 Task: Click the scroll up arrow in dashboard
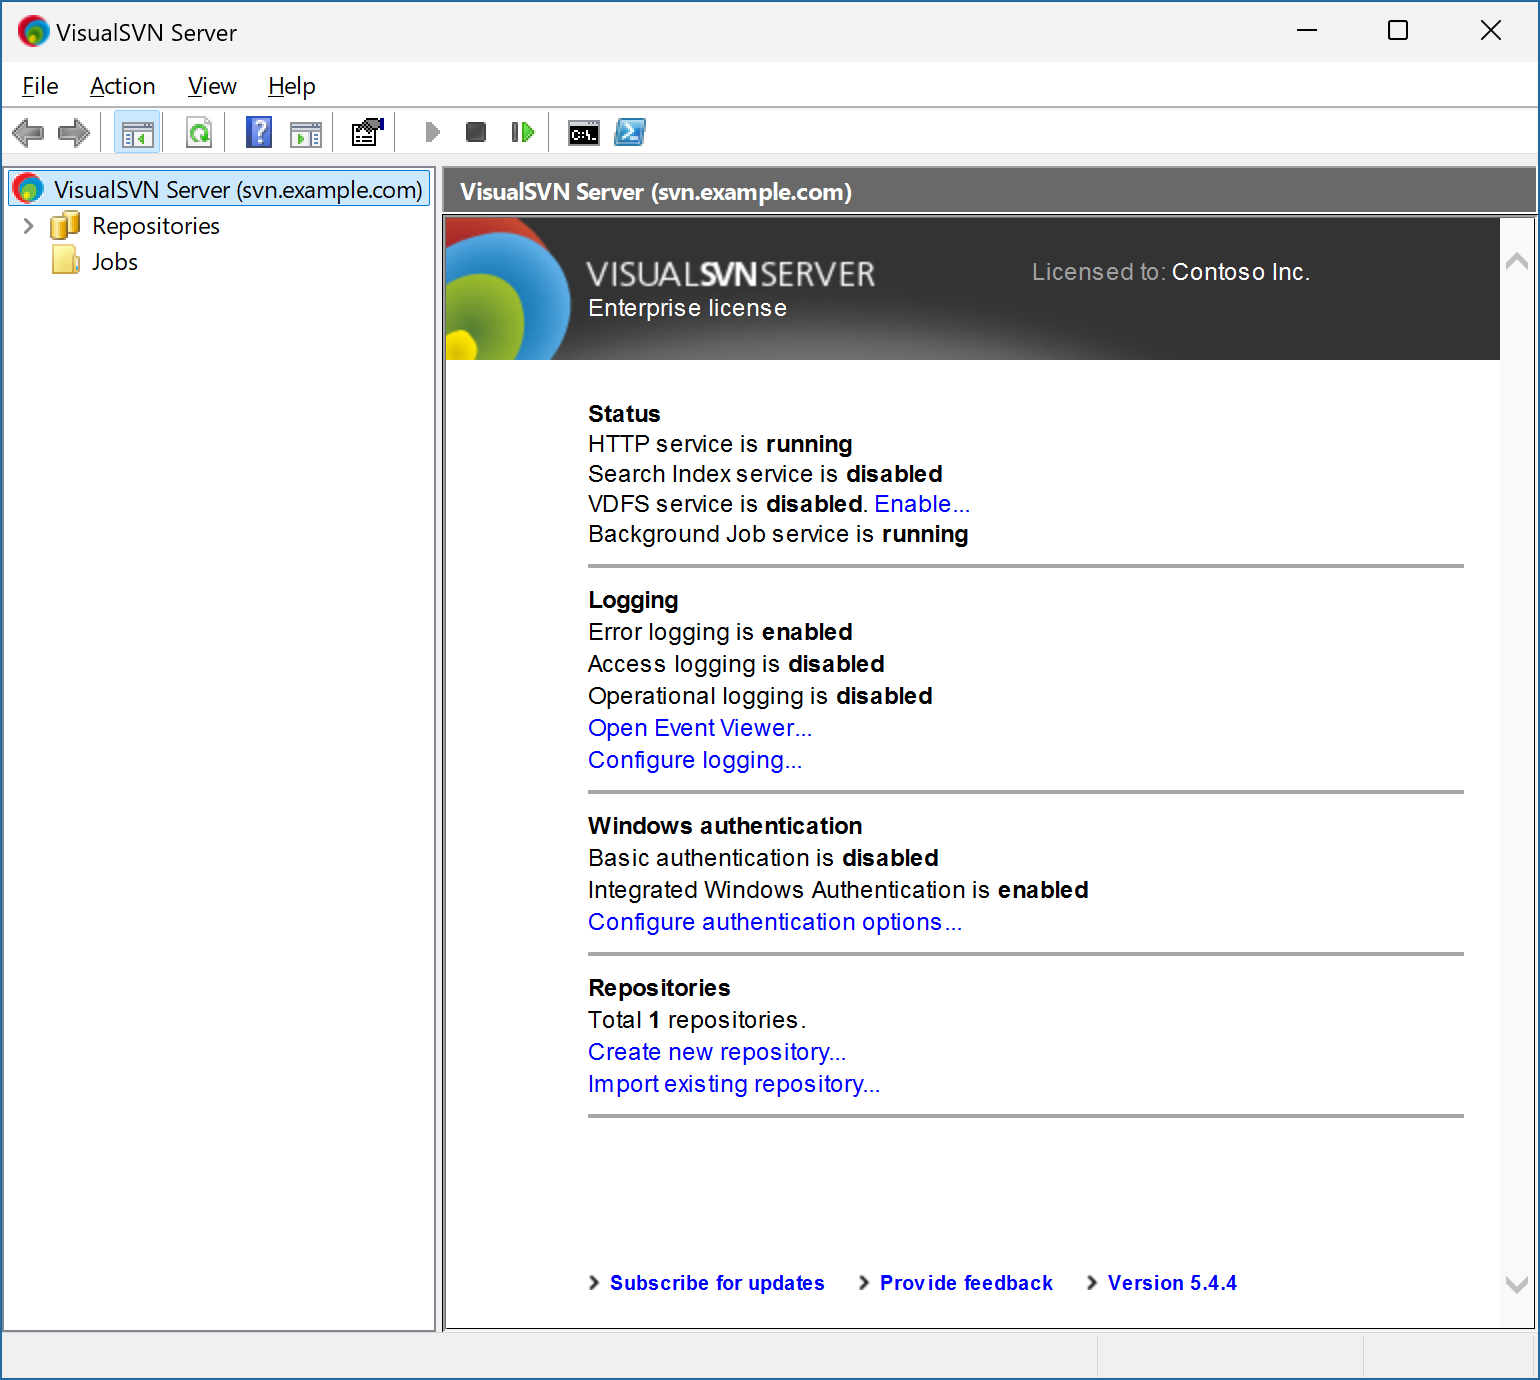tap(1517, 261)
